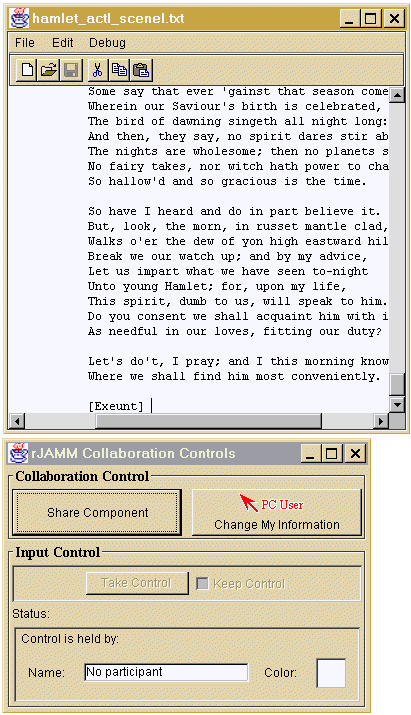Image resolution: width=411 pixels, height=715 pixels.
Task: Click the Share Component button
Action: (97, 513)
